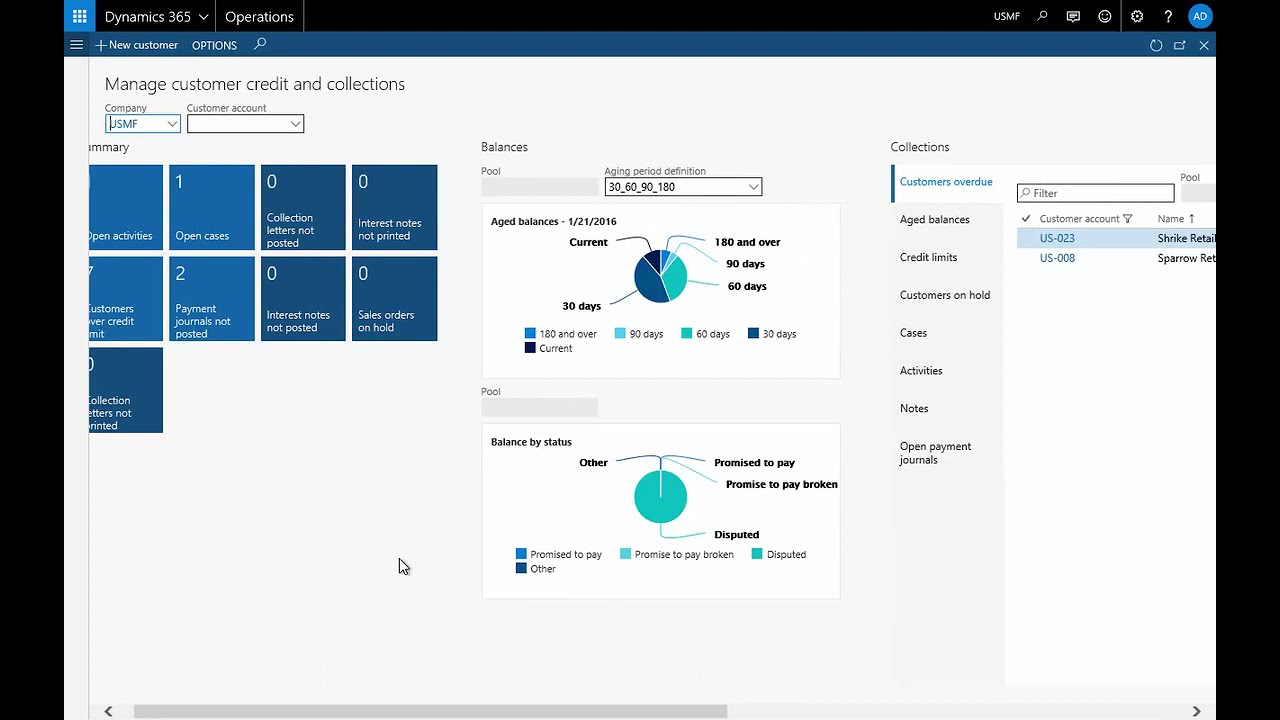Open the app launcher waffle icon

[80, 16]
